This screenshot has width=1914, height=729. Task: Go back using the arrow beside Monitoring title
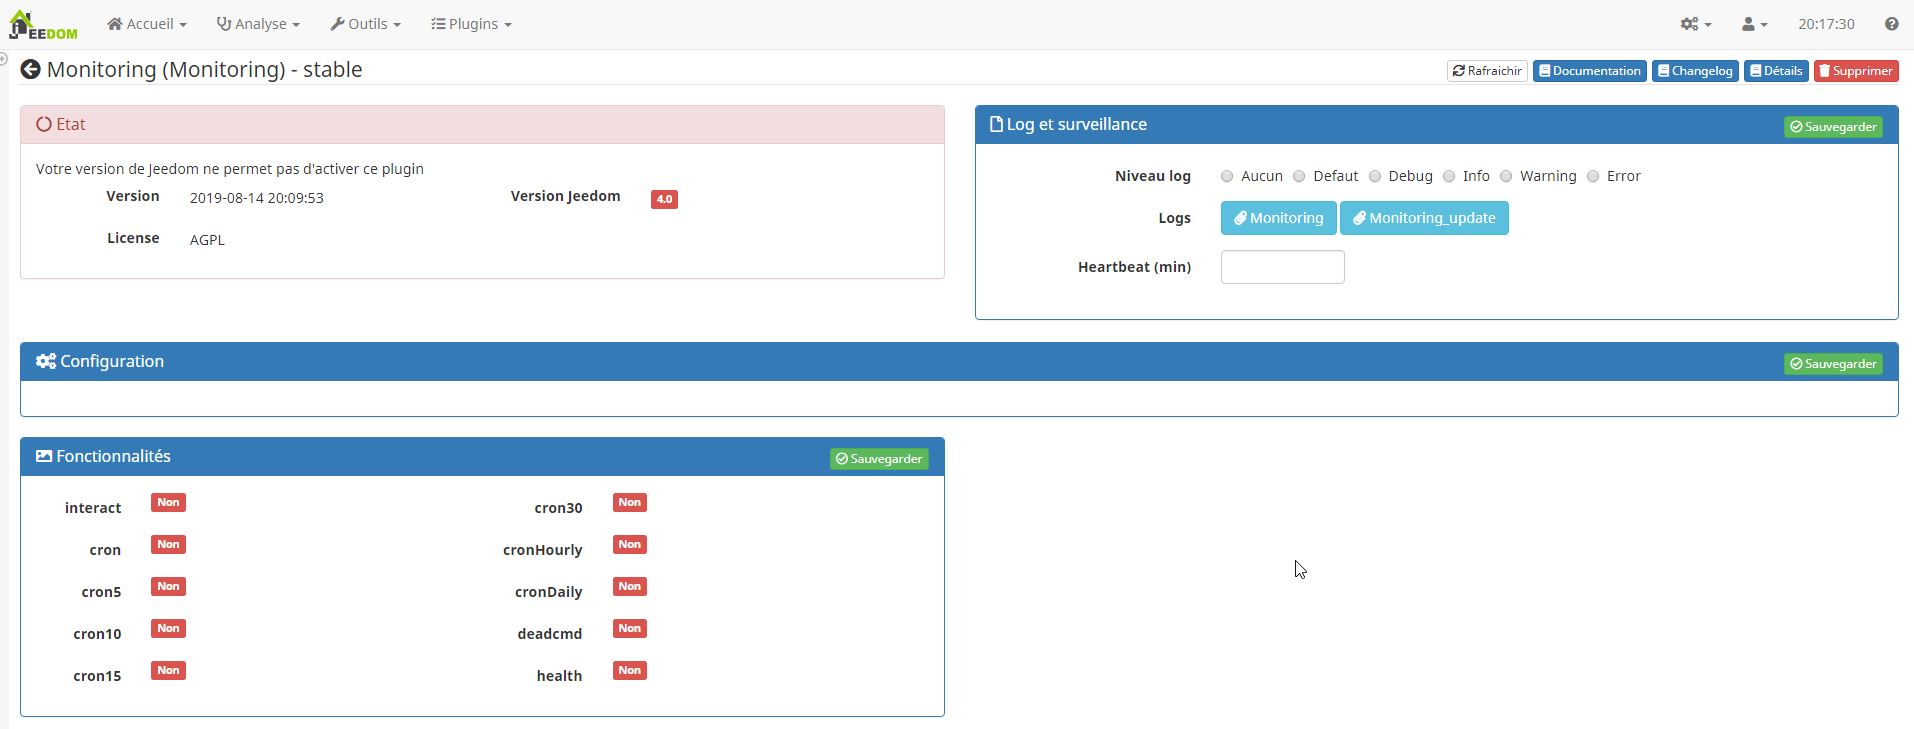[30, 69]
